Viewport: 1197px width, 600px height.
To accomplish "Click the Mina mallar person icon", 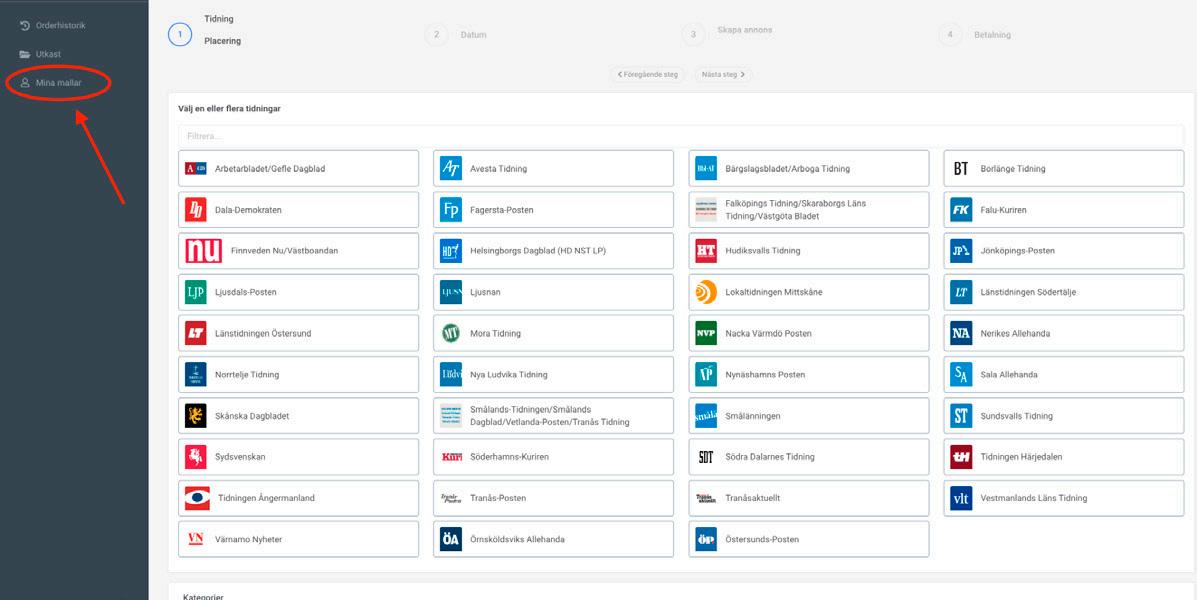I will [x=24, y=82].
